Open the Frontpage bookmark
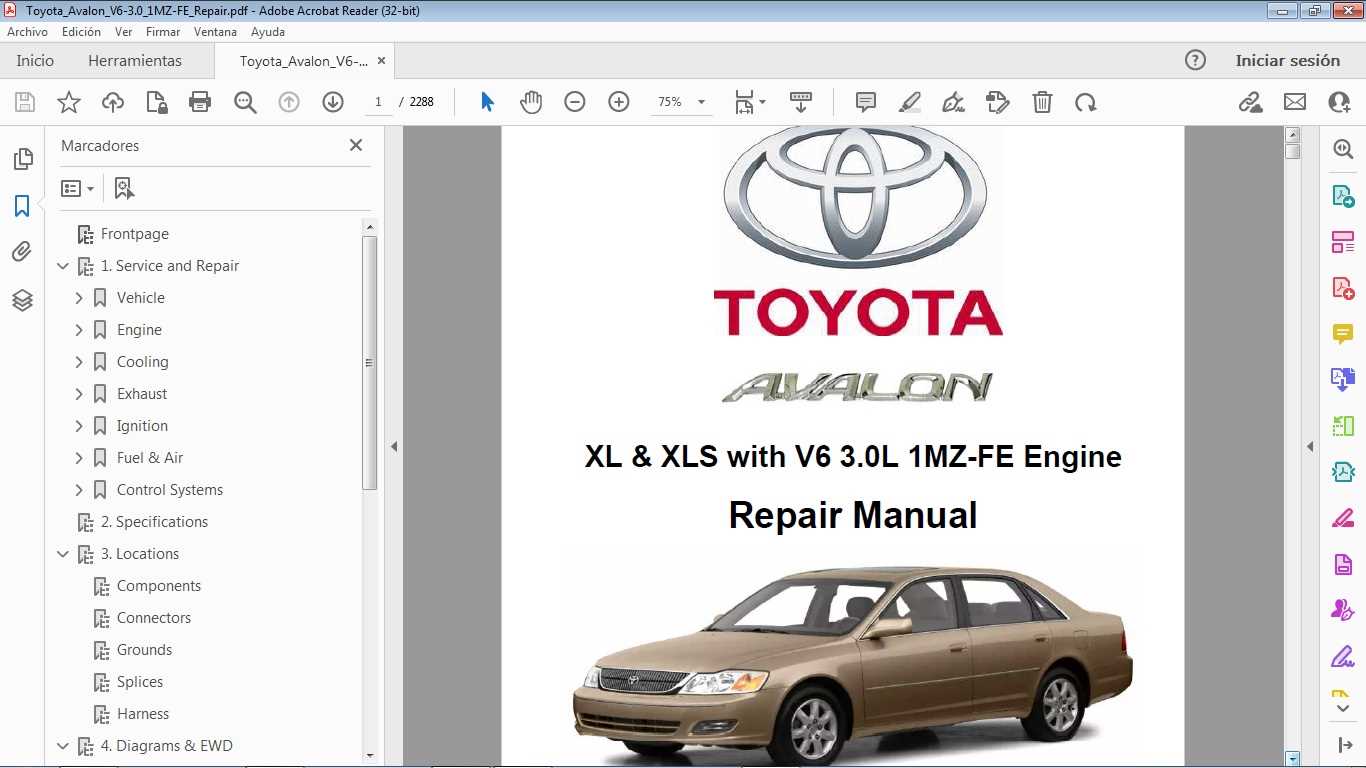1366x768 pixels. 135,234
